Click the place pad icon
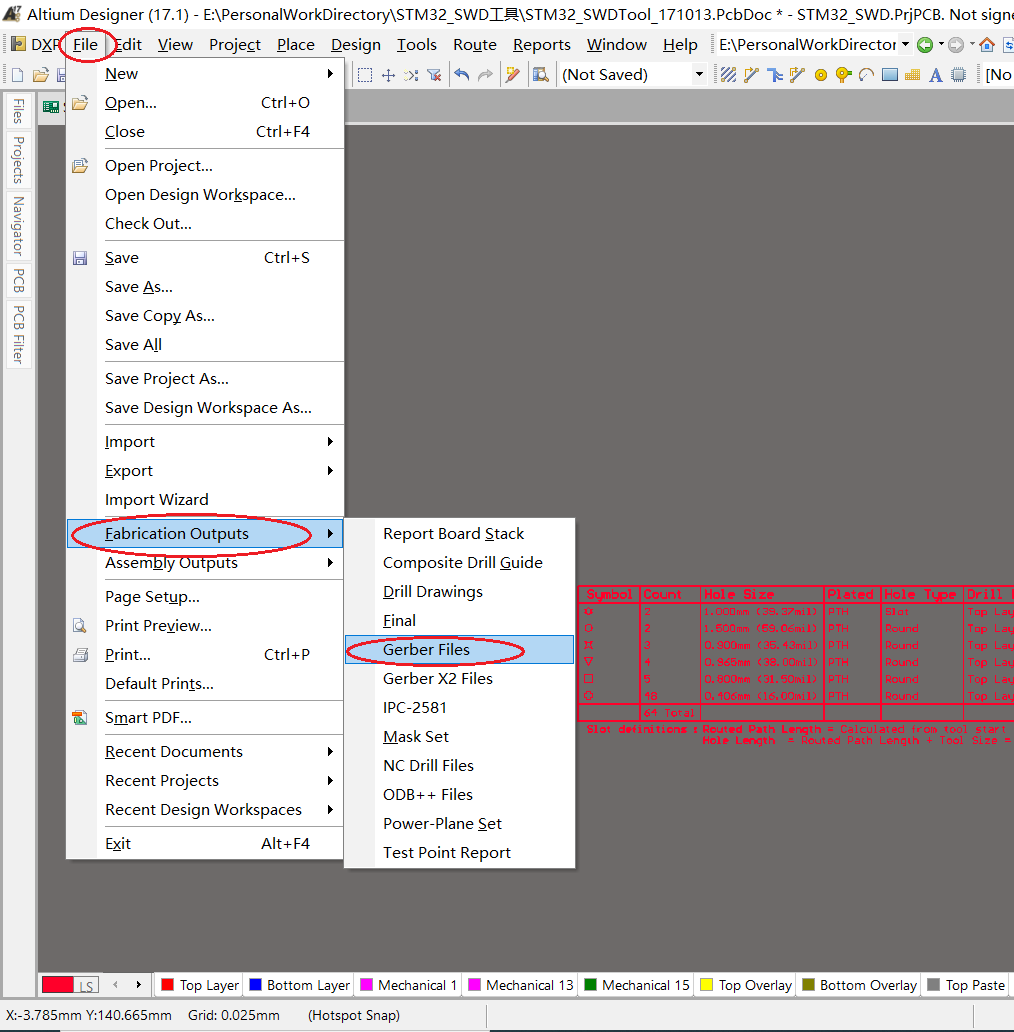Screen dimensions: 1014x1032 (821, 75)
